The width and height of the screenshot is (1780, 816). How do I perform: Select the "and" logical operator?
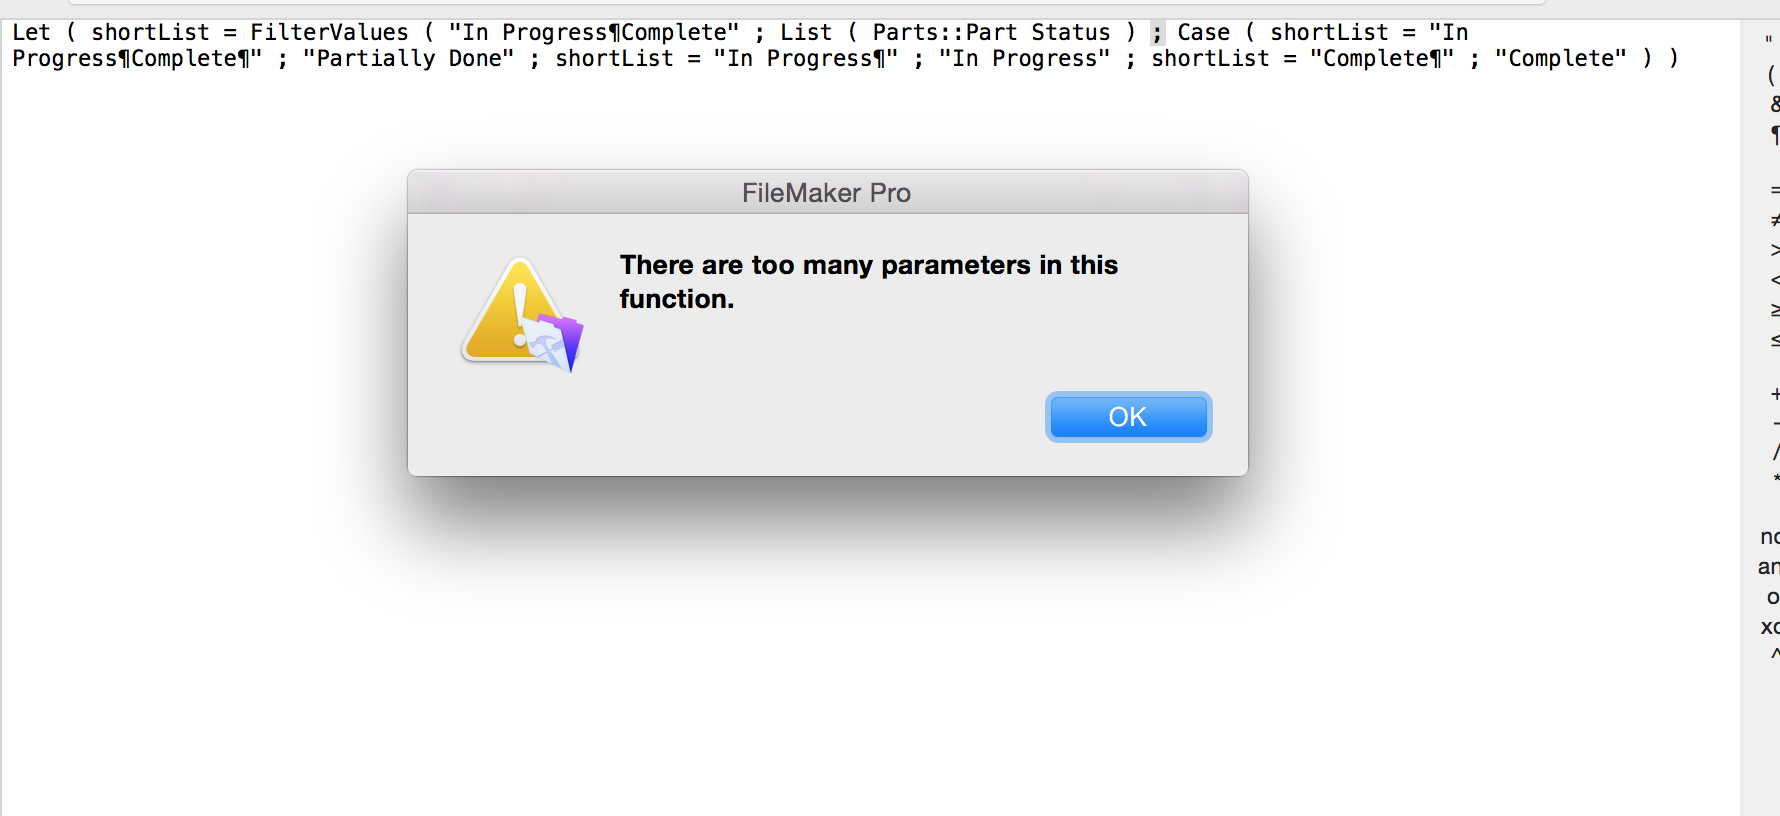(1769, 567)
